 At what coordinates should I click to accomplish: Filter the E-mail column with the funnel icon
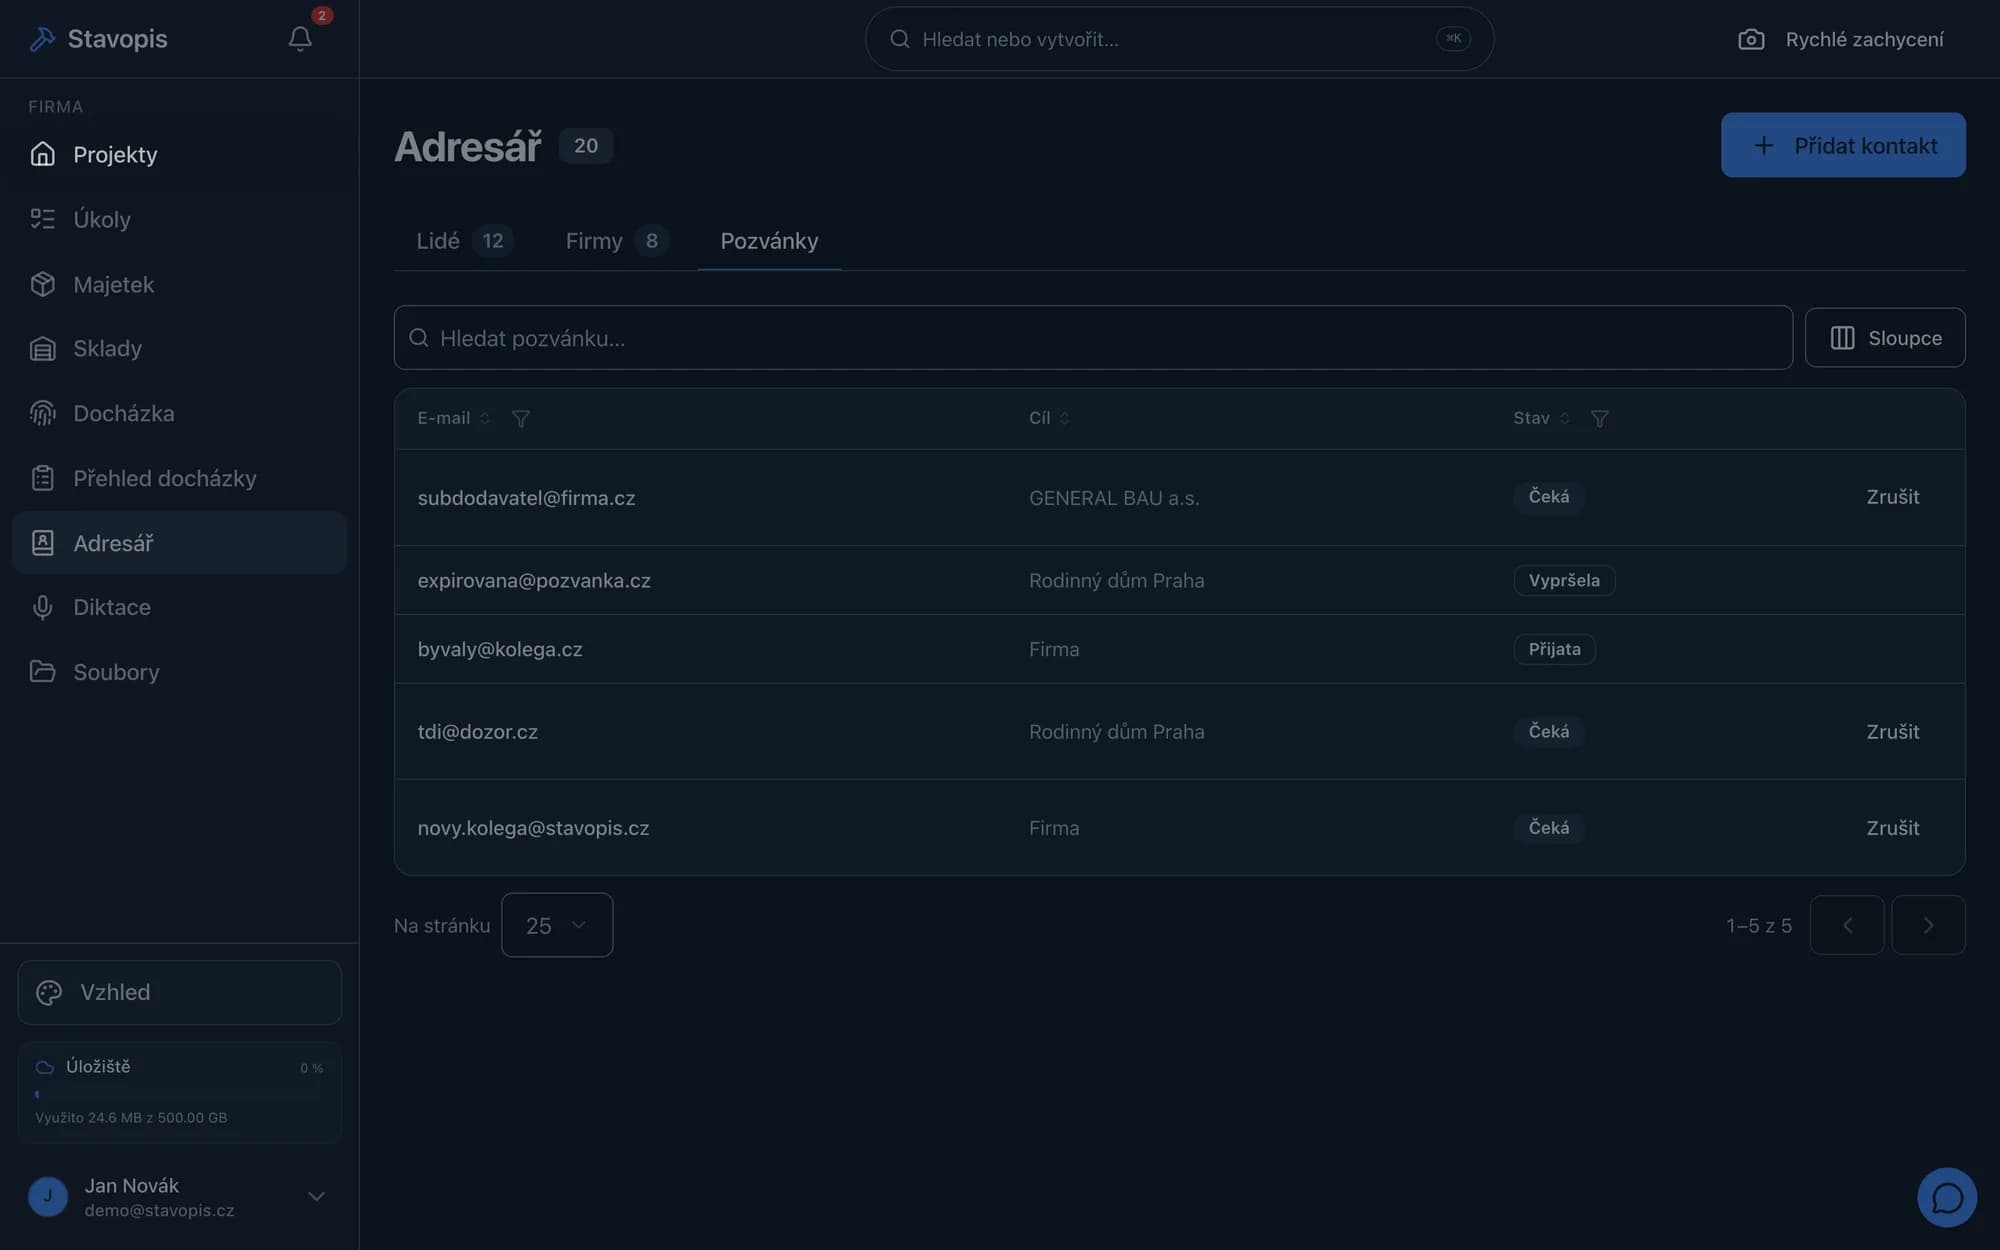pyautogui.click(x=521, y=418)
